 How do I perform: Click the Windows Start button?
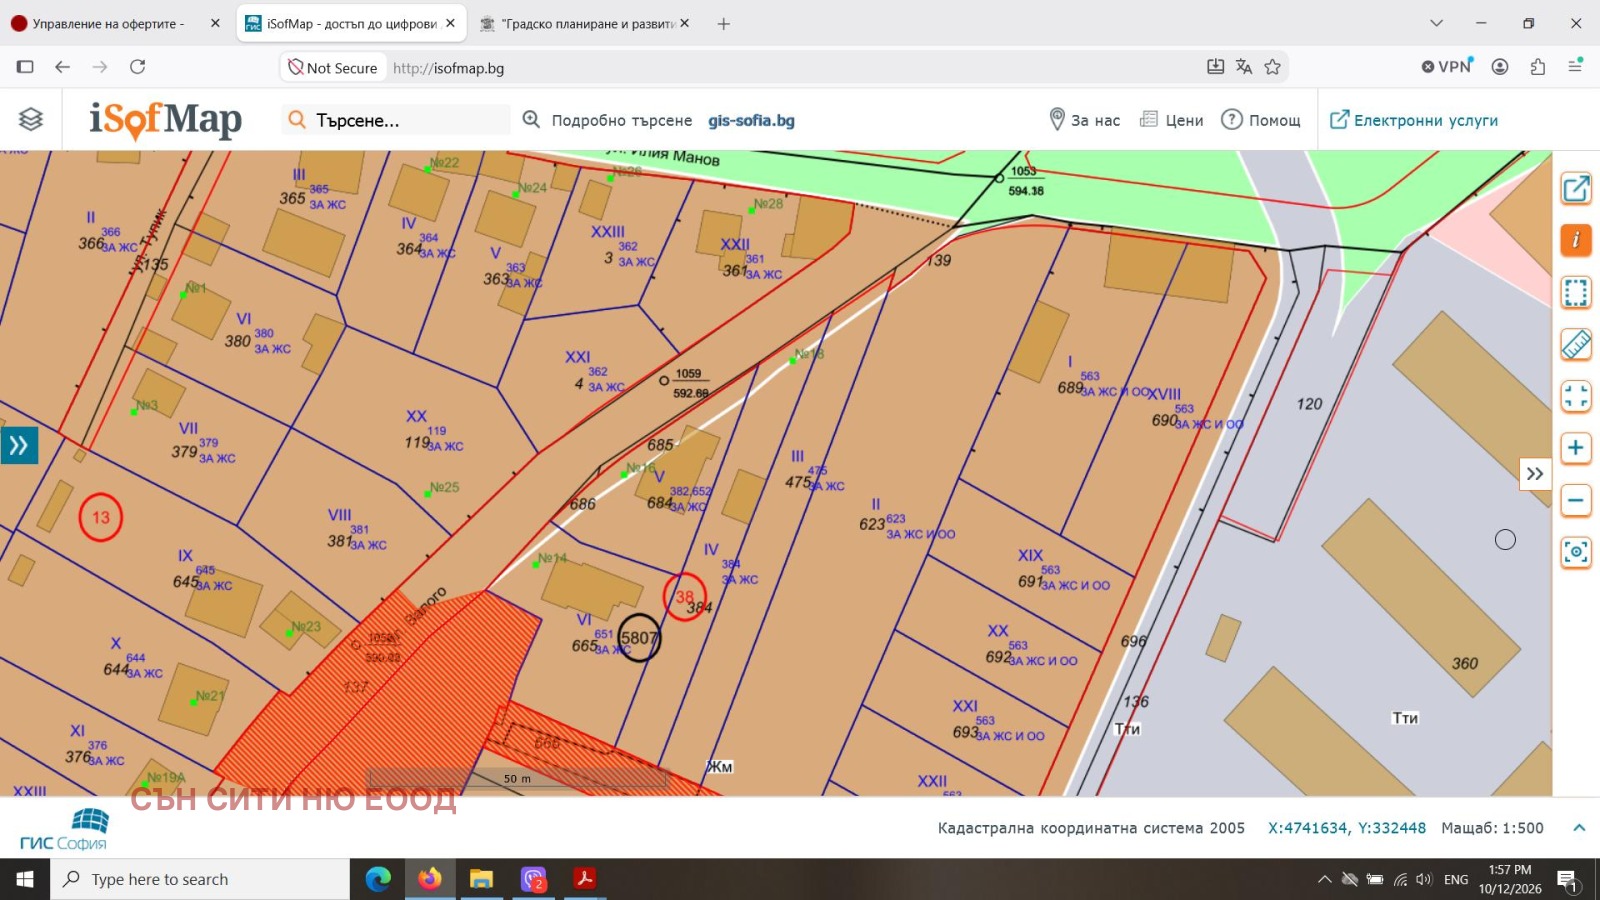(x=25, y=879)
